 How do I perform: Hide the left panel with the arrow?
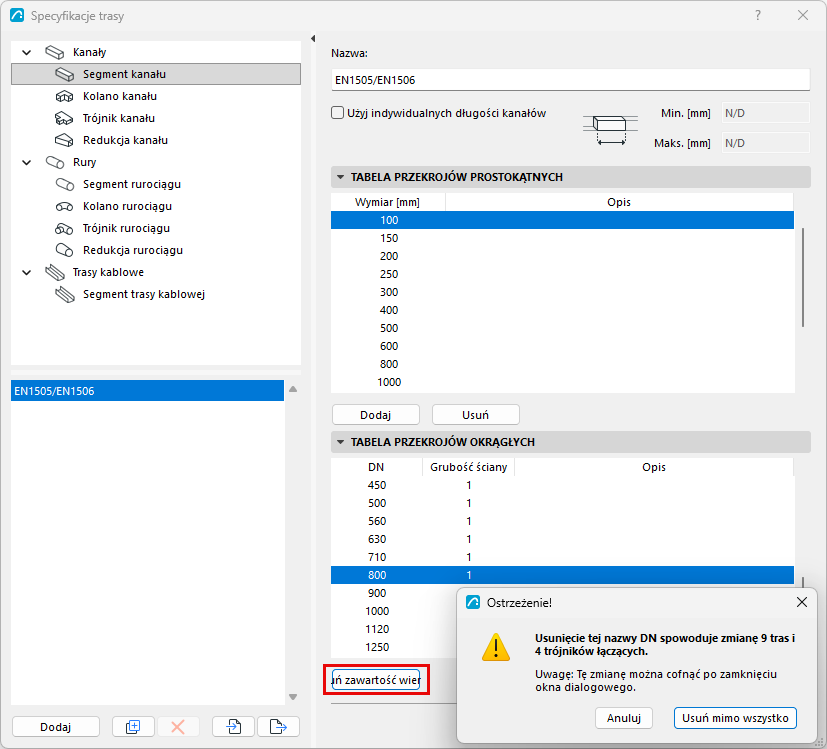pyautogui.click(x=313, y=39)
